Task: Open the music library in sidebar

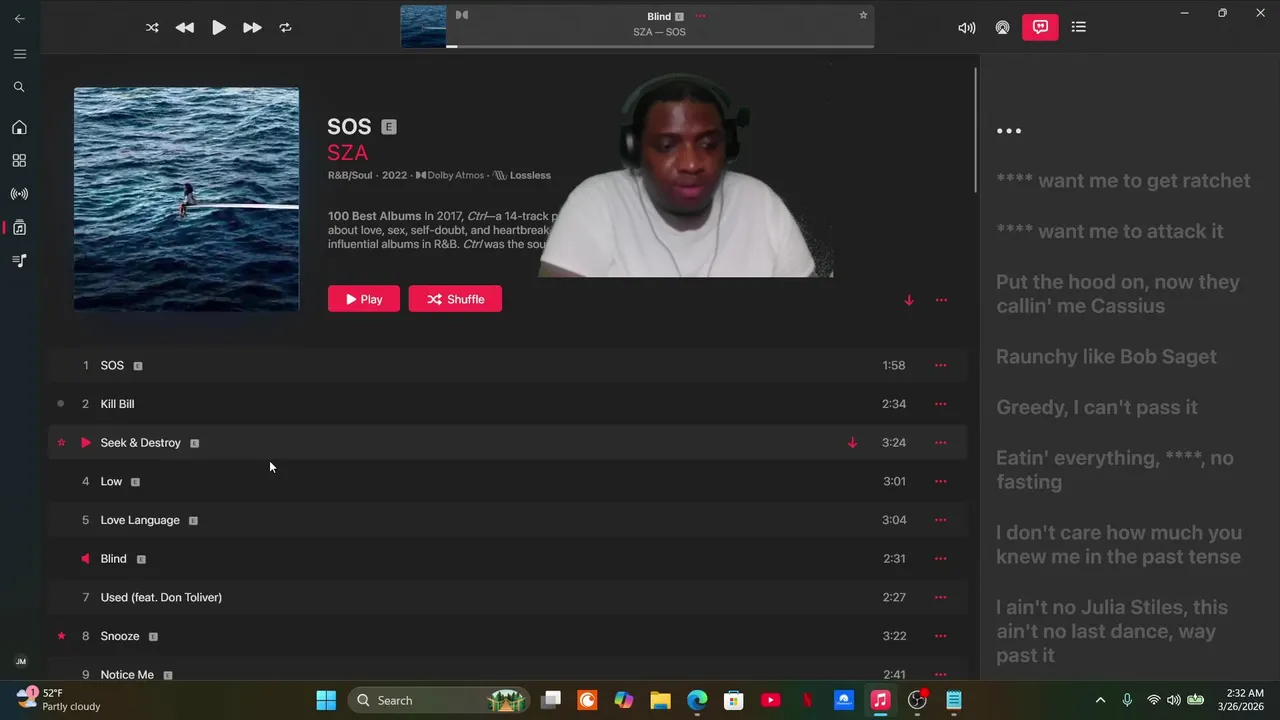Action: [19, 228]
